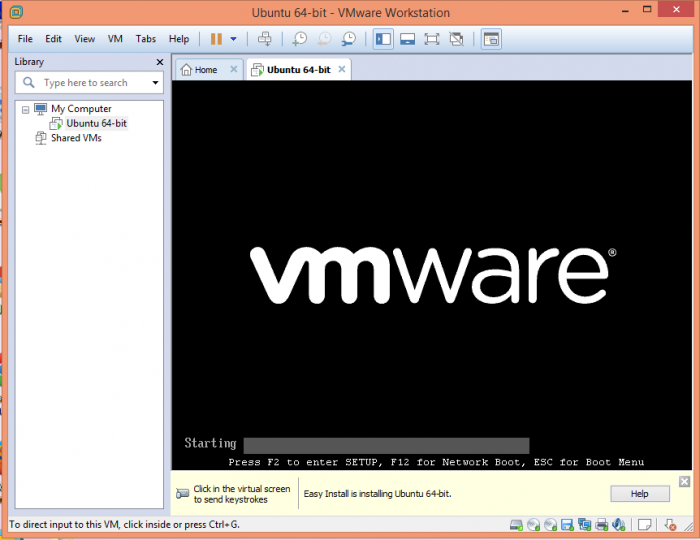
Task: Open the VM menu
Action: pyautogui.click(x=115, y=39)
